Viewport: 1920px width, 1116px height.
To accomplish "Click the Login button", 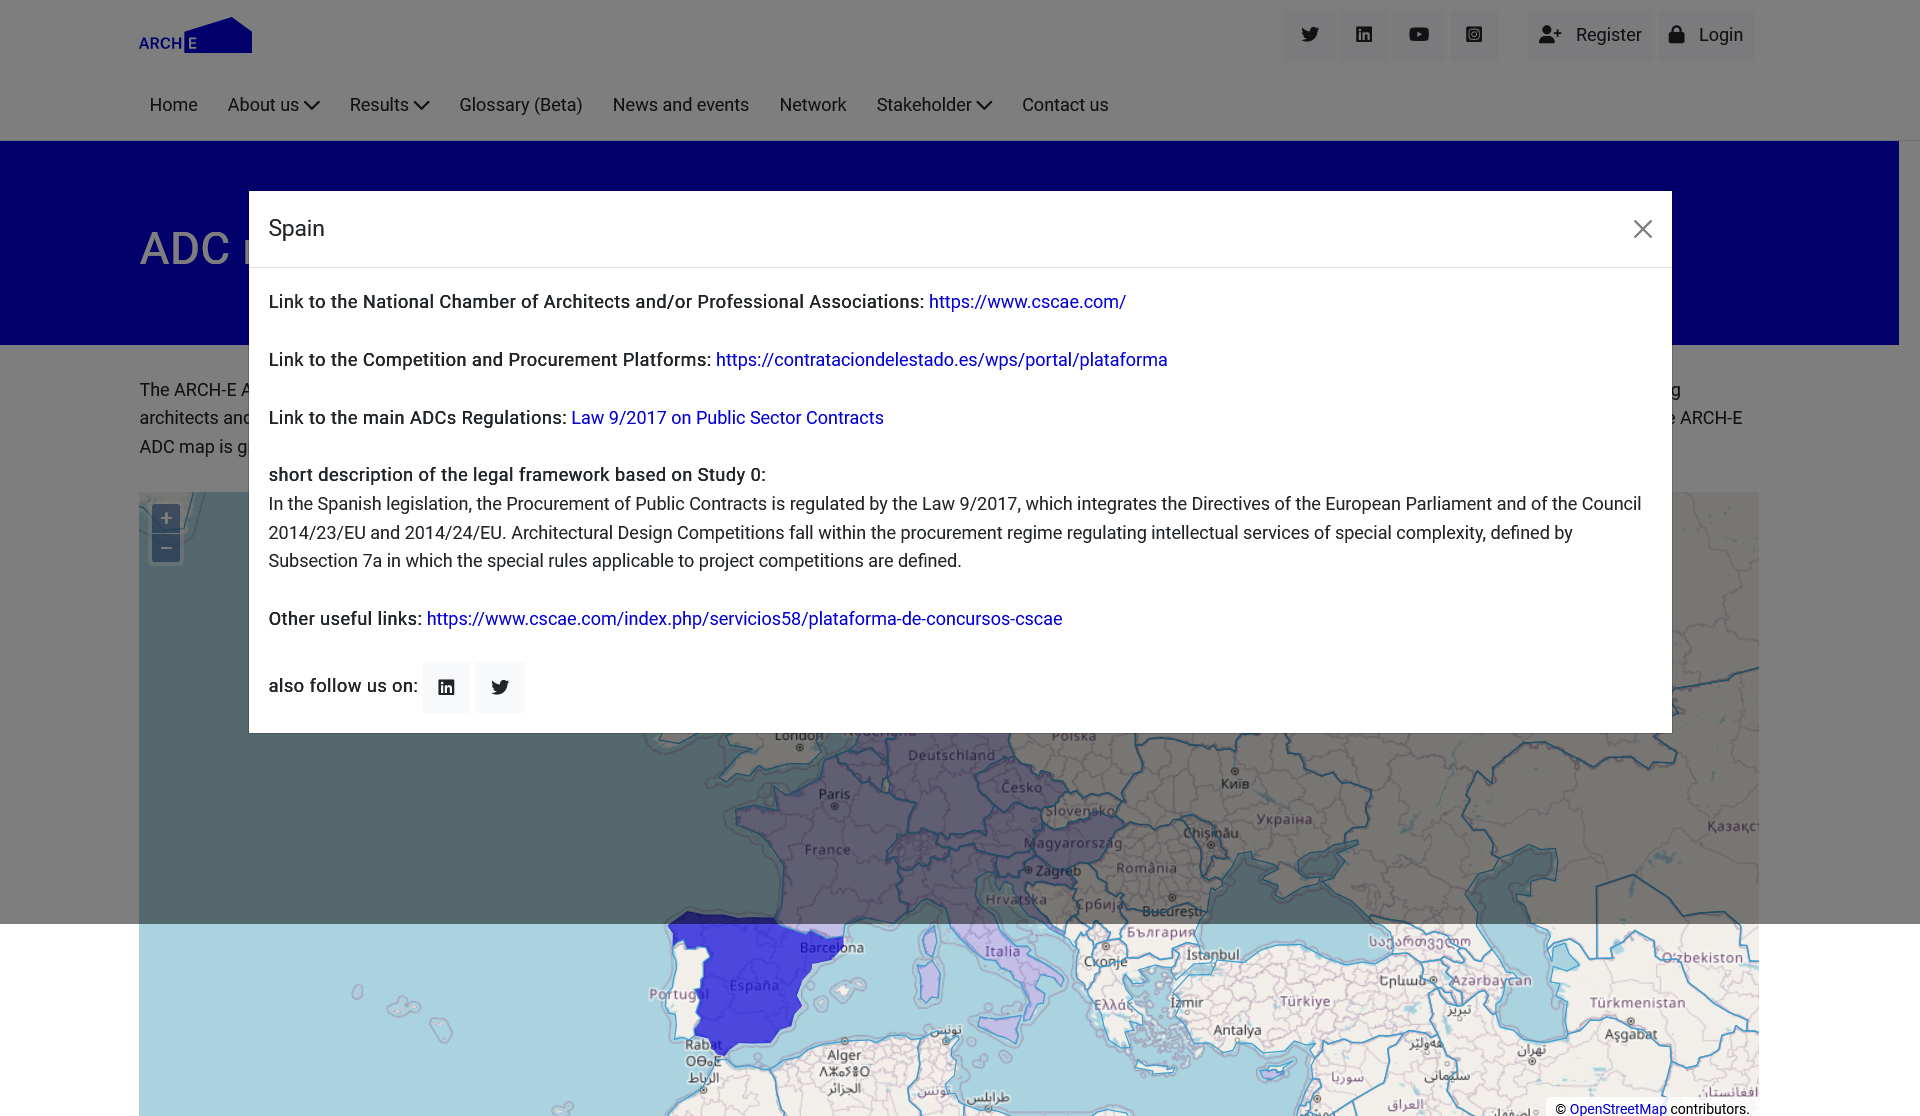I will pos(1706,35).
